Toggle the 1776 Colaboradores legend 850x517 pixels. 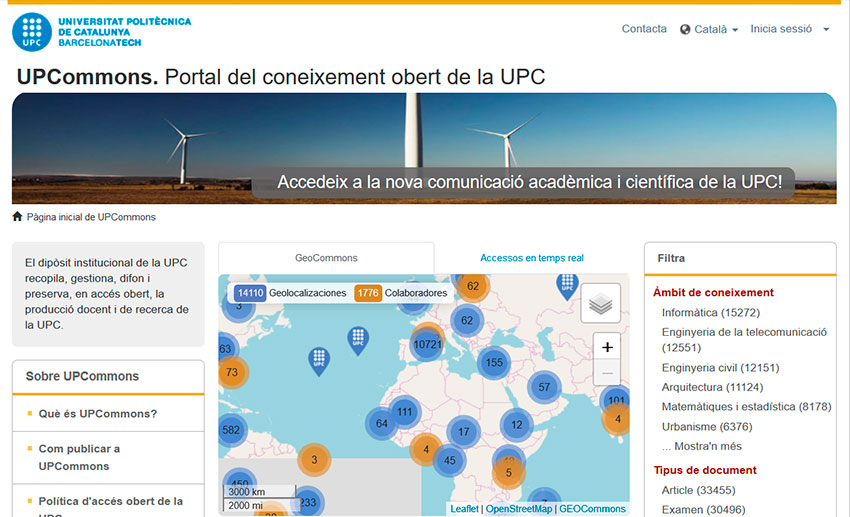[x=401, y=293]
